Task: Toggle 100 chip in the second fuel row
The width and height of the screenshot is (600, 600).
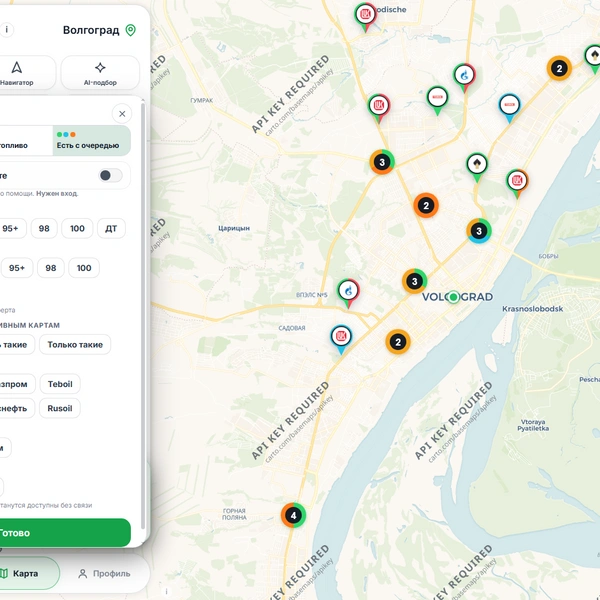Action: (84, 268)
